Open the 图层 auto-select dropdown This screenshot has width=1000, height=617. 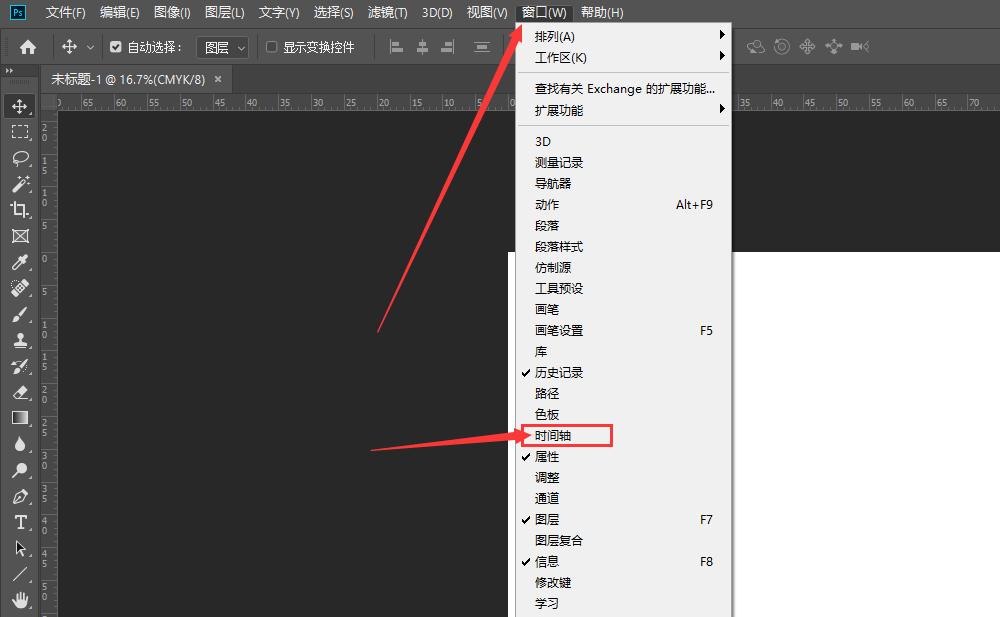click(x=222, y=46)
